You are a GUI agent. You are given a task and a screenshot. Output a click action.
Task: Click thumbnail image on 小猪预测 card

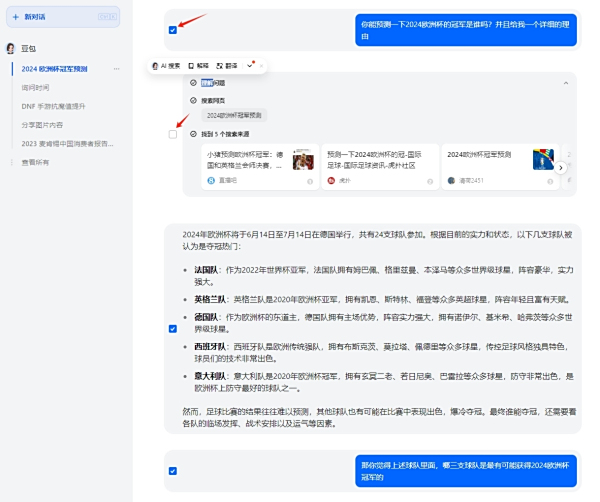click(x=303, y=160)
